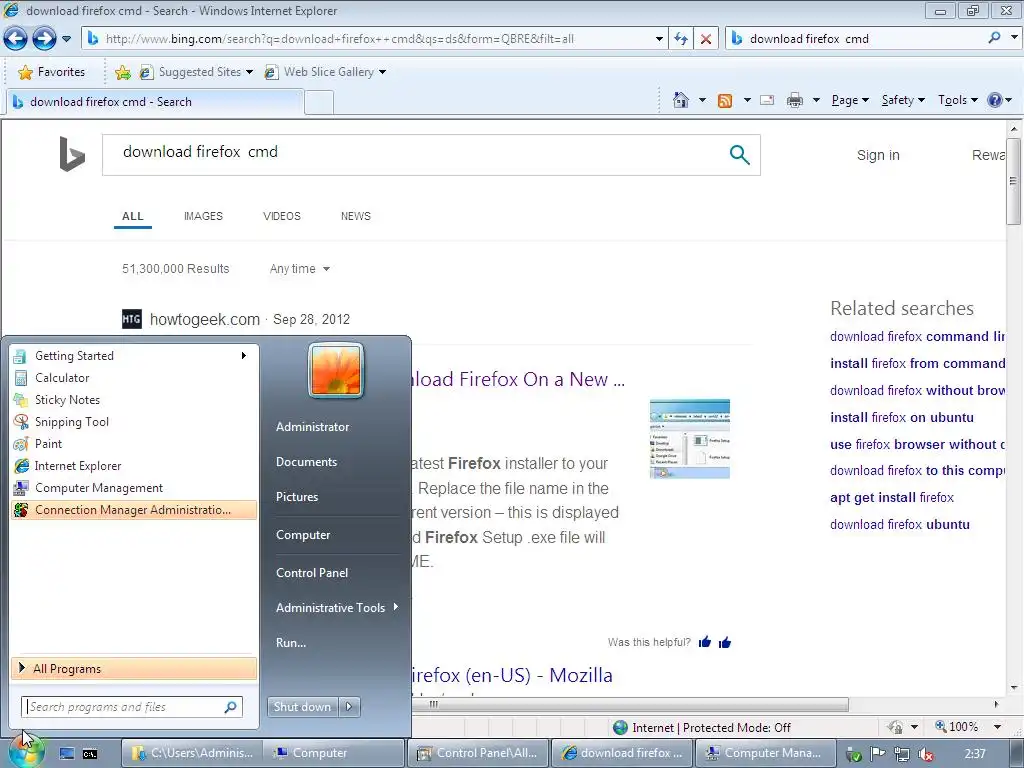Viewport: 1024px width, 768px height.
Task: Click Add to Favorites Bar icon
Action: [x=122, y=72]
